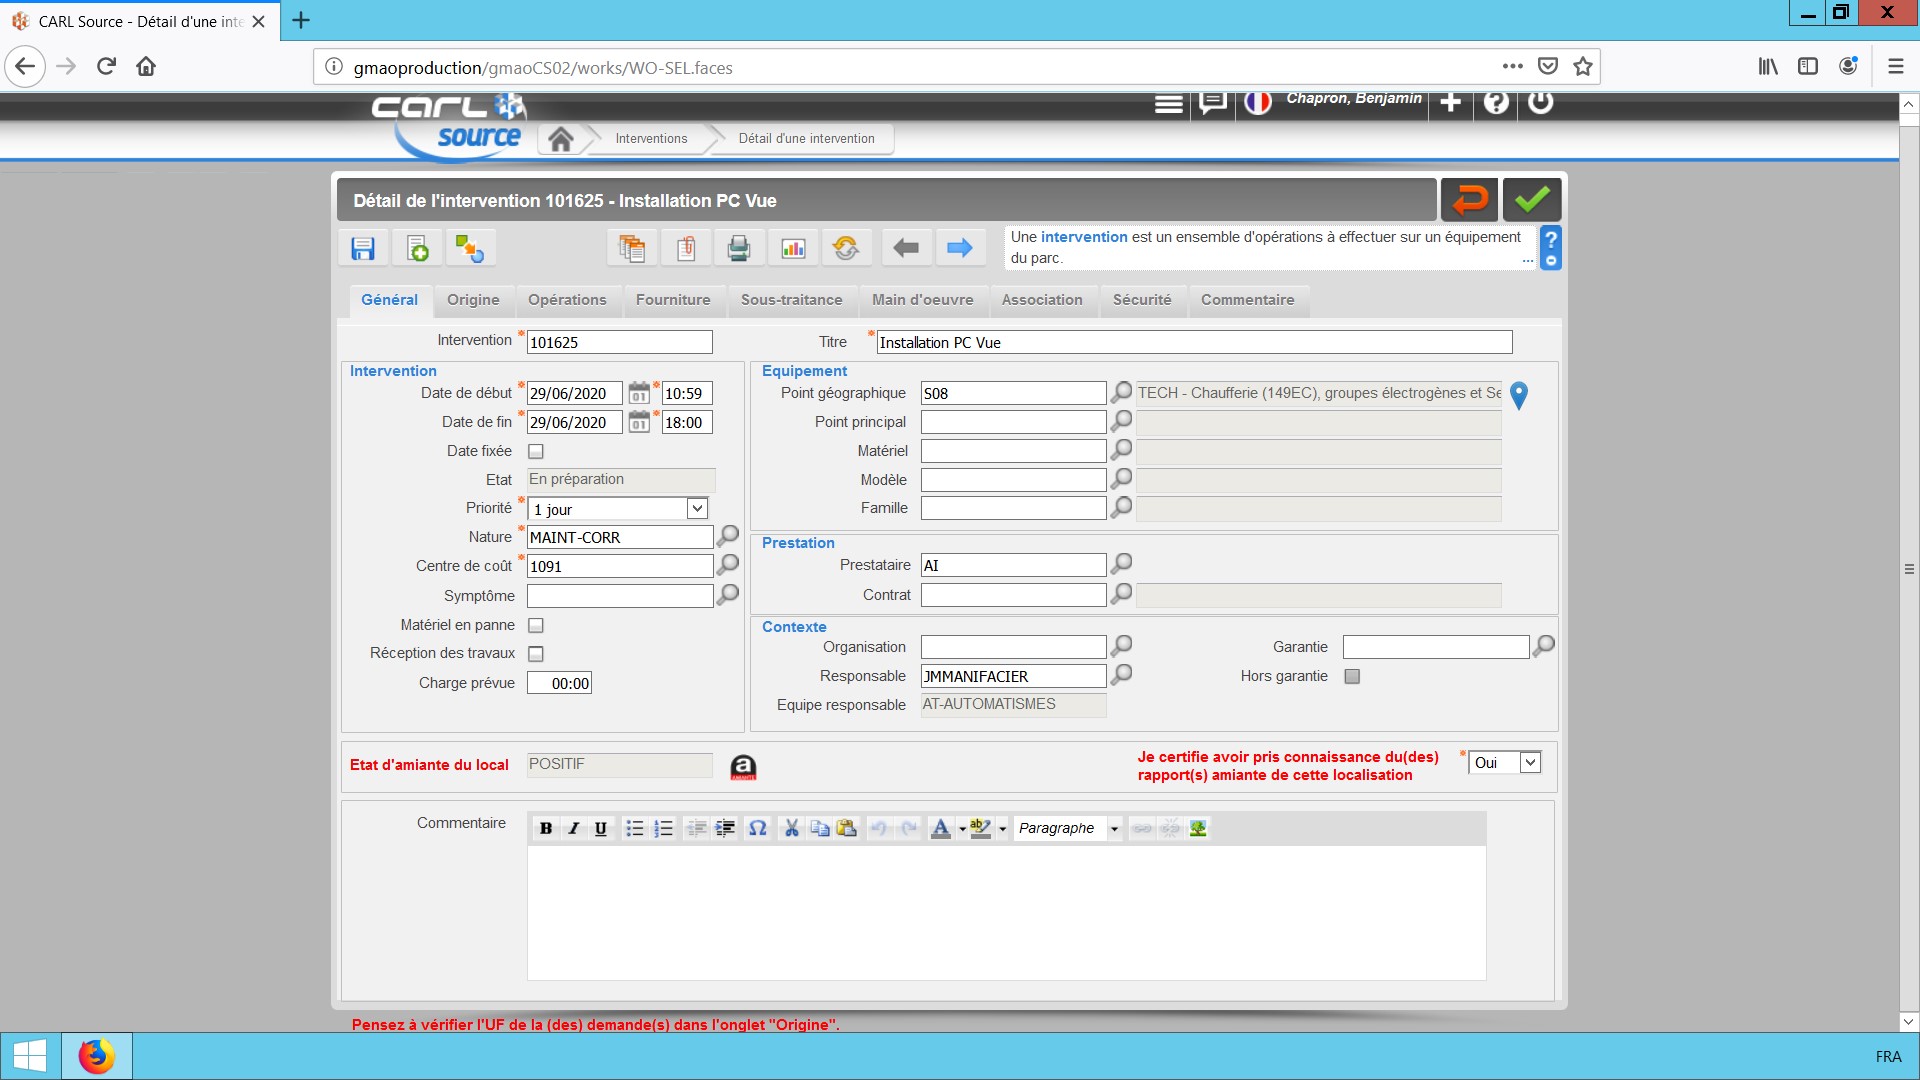
Task: Click the save floppy disk icon
Action: click(363, 248)
